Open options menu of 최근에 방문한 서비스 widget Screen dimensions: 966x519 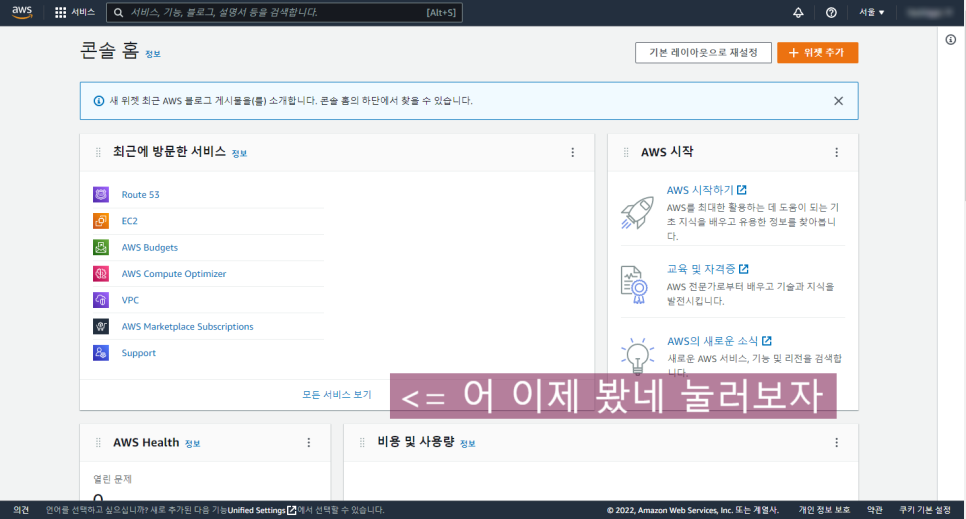pyautogui.click(x=572, y=152)
